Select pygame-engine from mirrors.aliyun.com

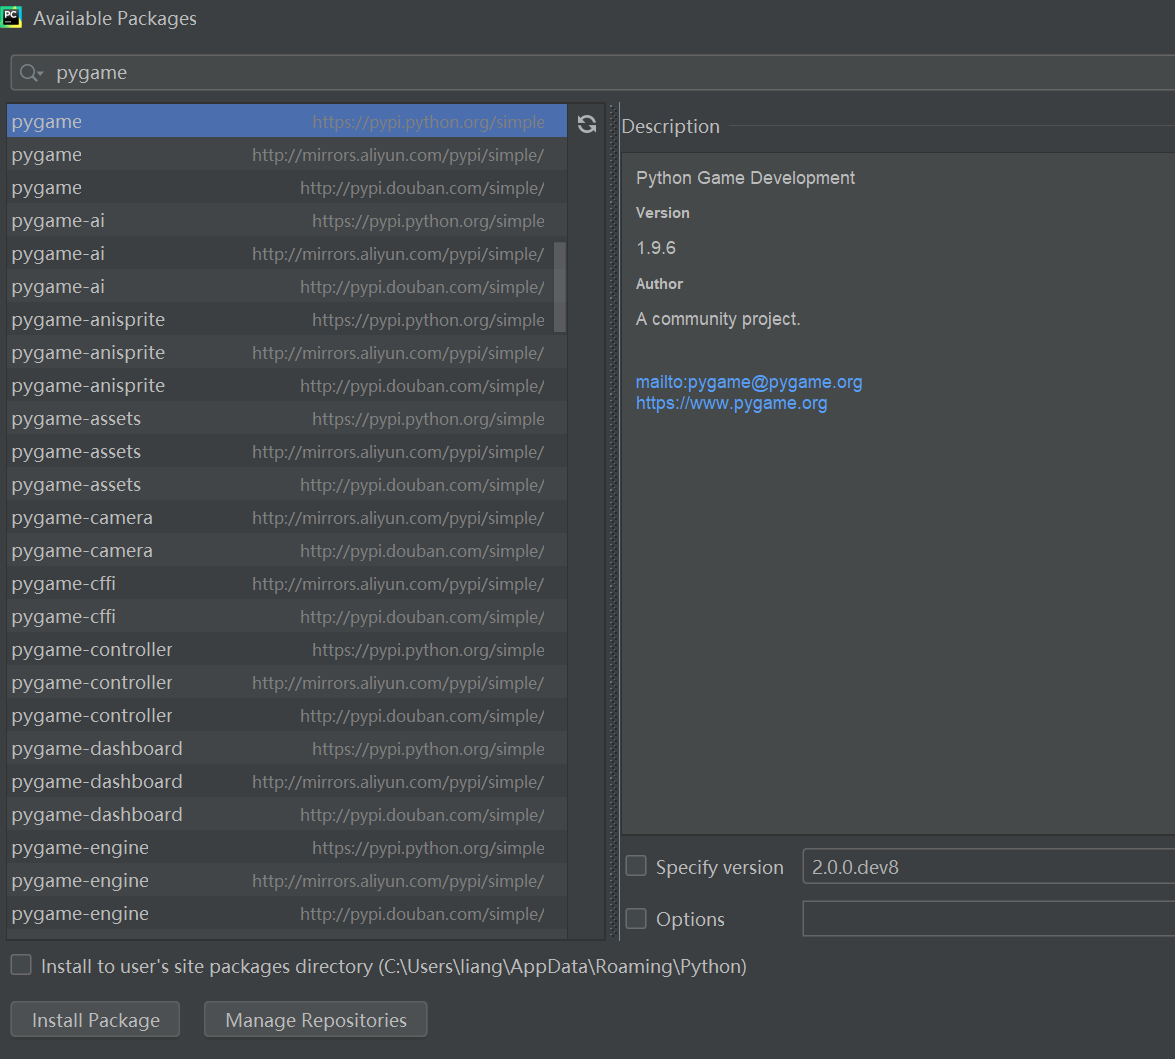(287, 880)
